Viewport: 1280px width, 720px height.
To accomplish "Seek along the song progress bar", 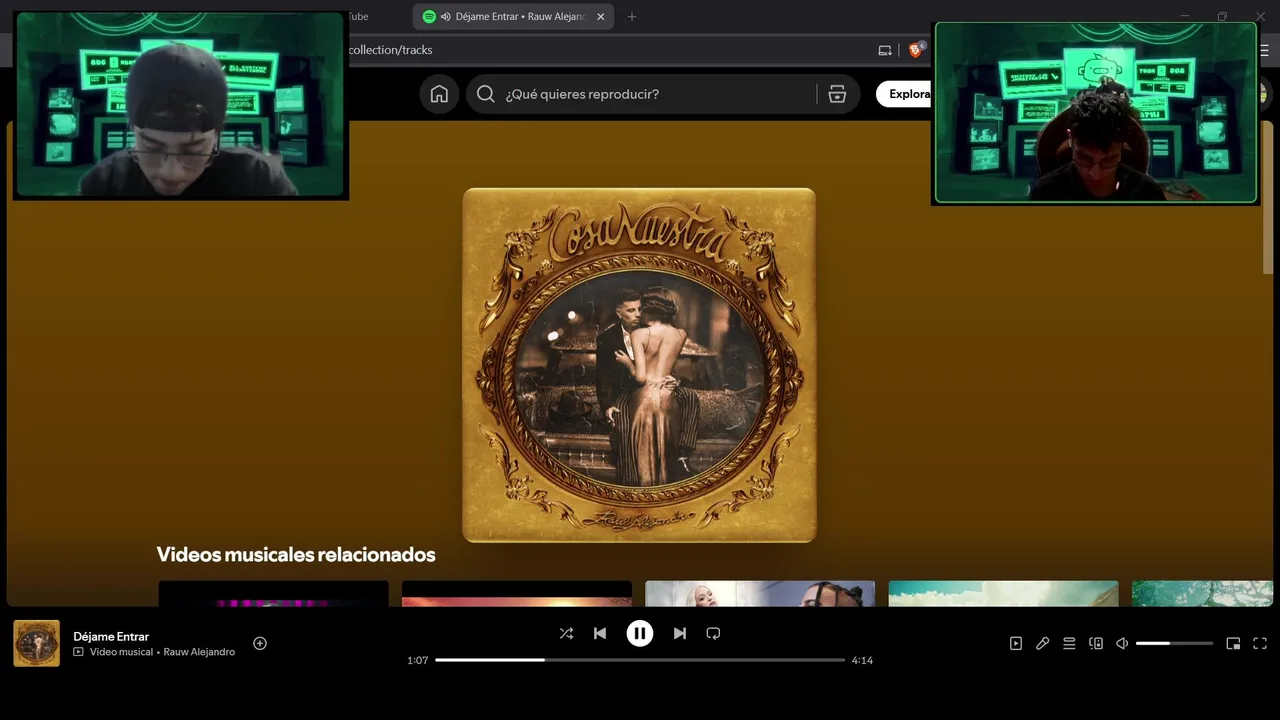I will point(640,660).
